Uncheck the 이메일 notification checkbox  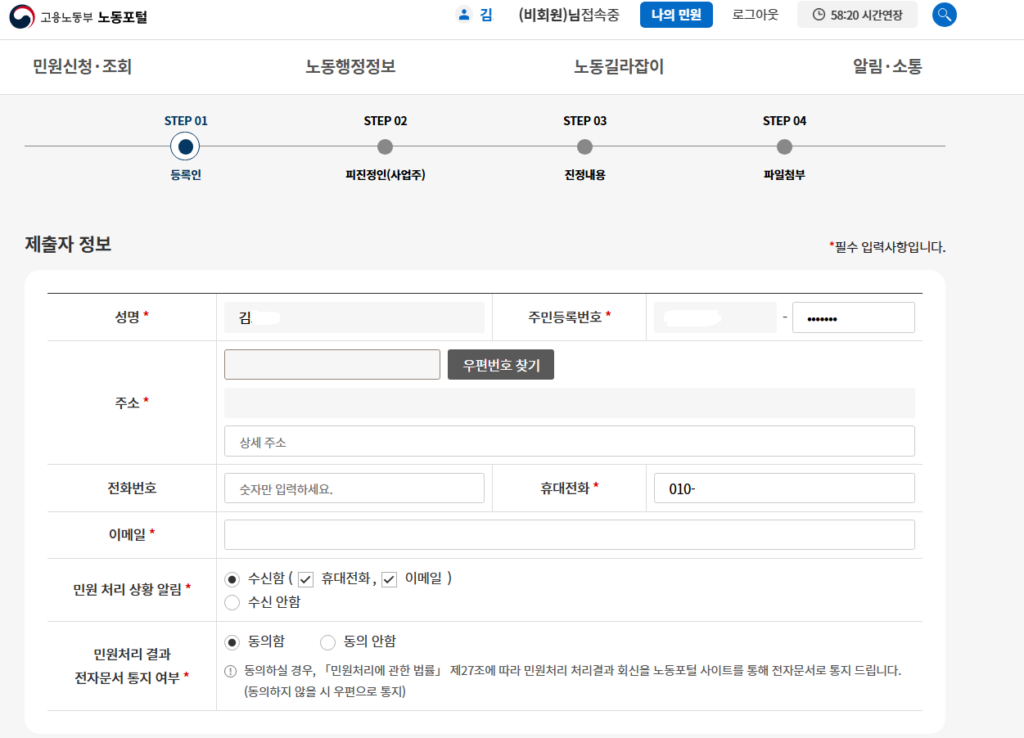tap(388, 578)
